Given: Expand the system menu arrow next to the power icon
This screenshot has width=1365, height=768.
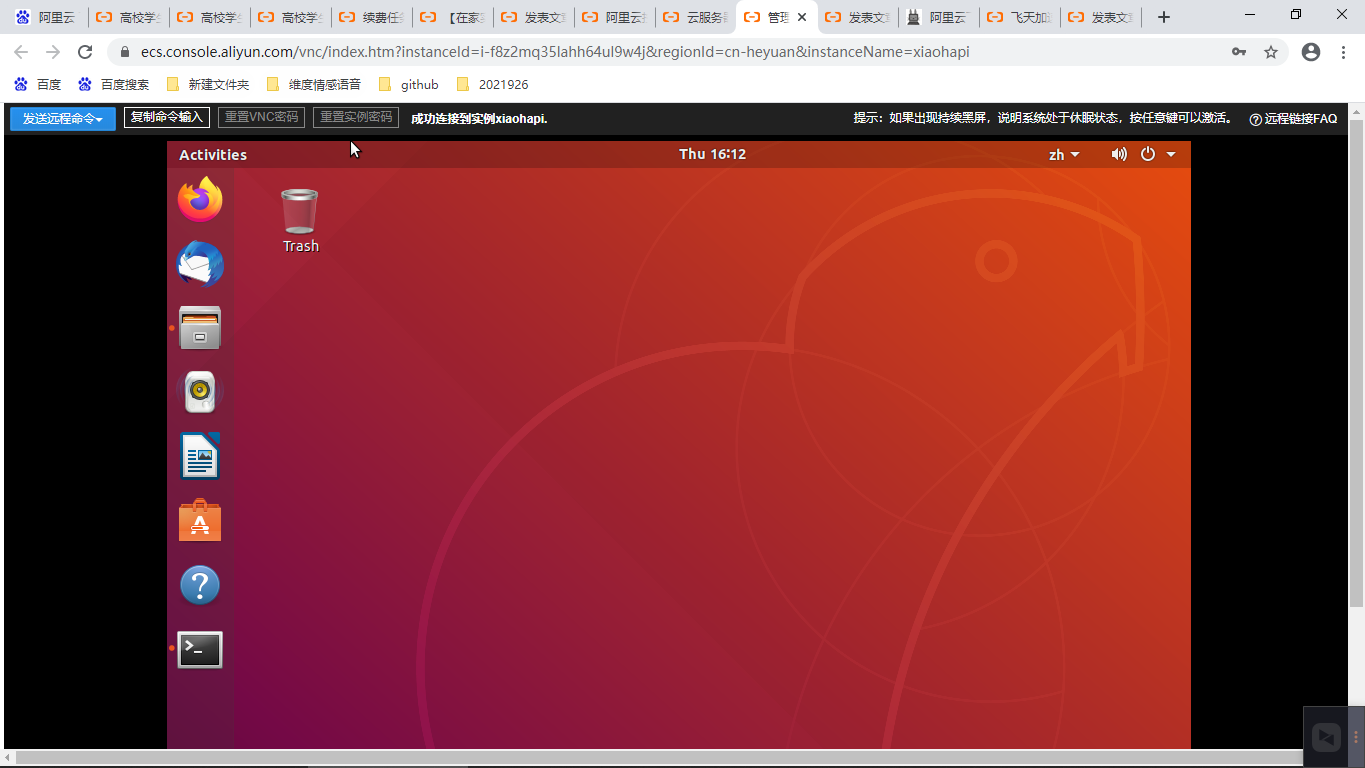Looking at the screenshot, I should coord(1171,154).
